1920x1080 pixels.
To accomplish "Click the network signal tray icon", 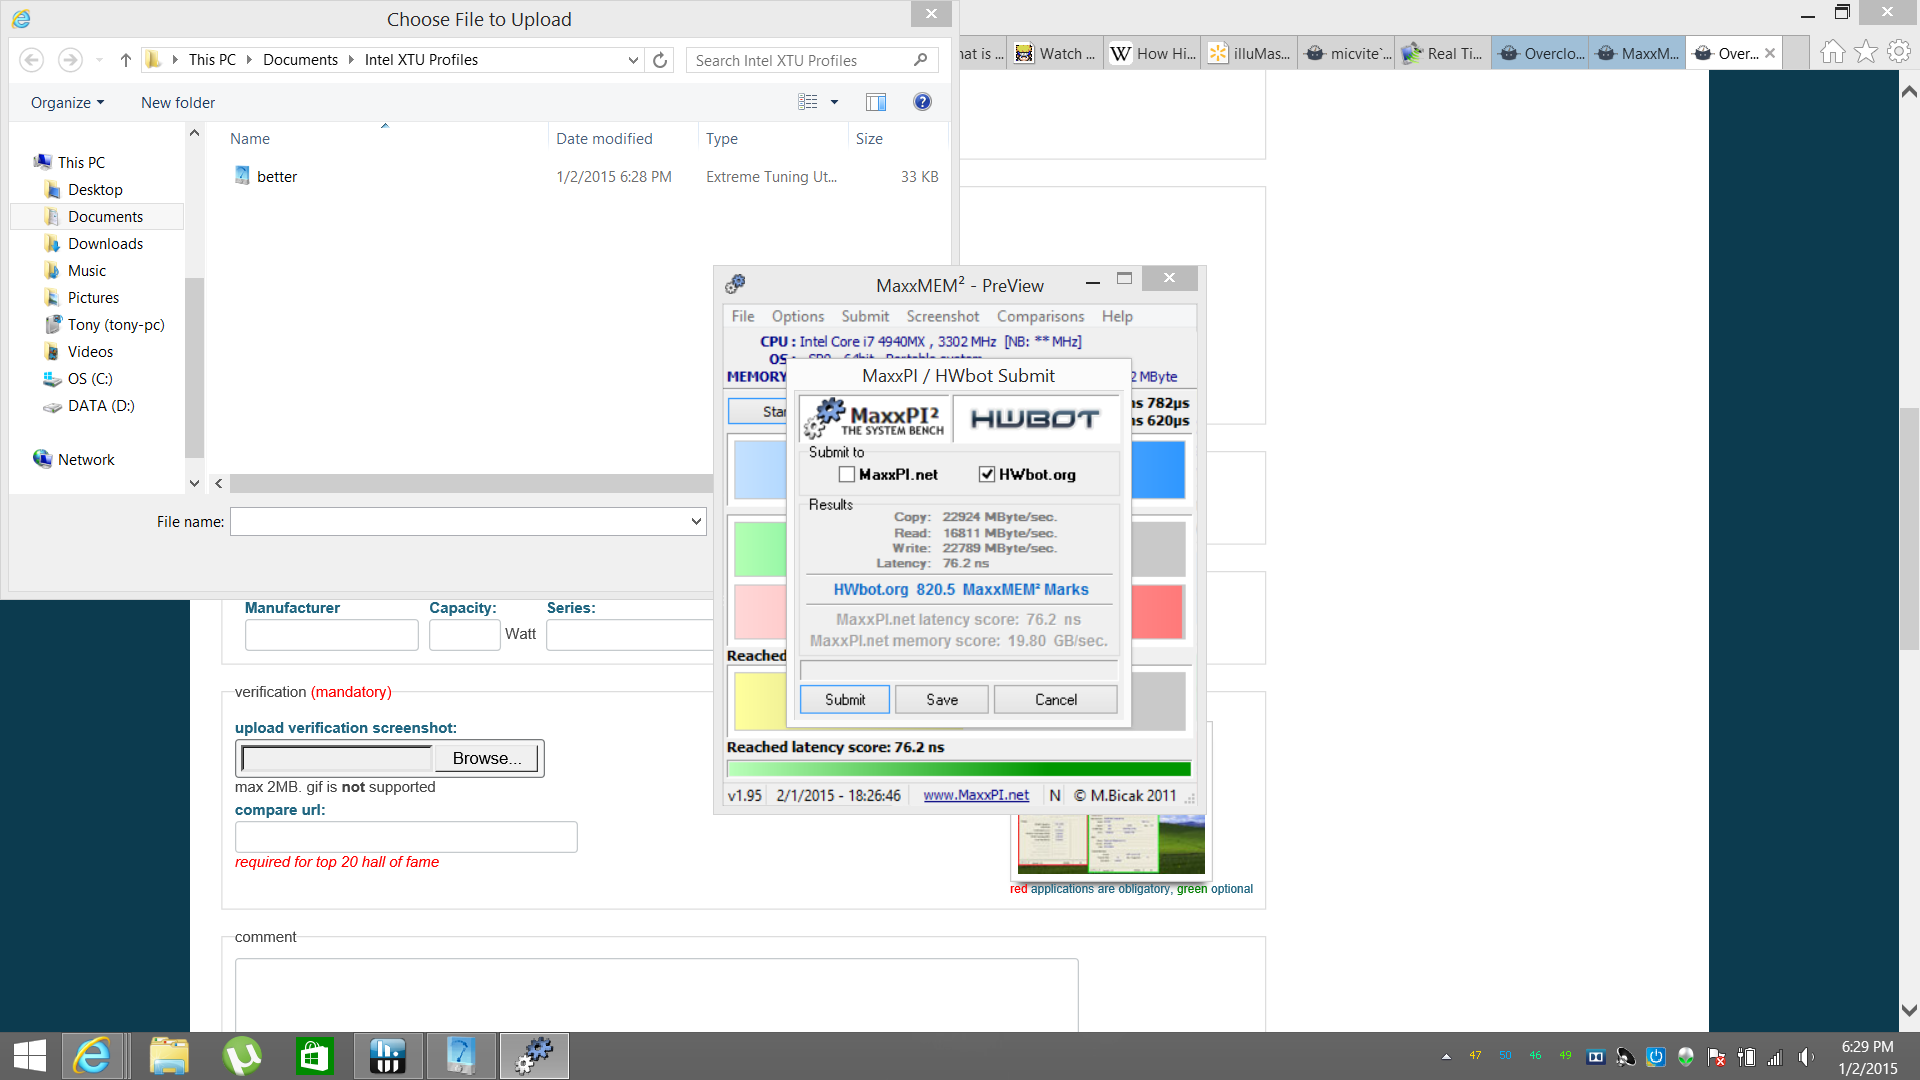I will [x=1776, y=1057].
